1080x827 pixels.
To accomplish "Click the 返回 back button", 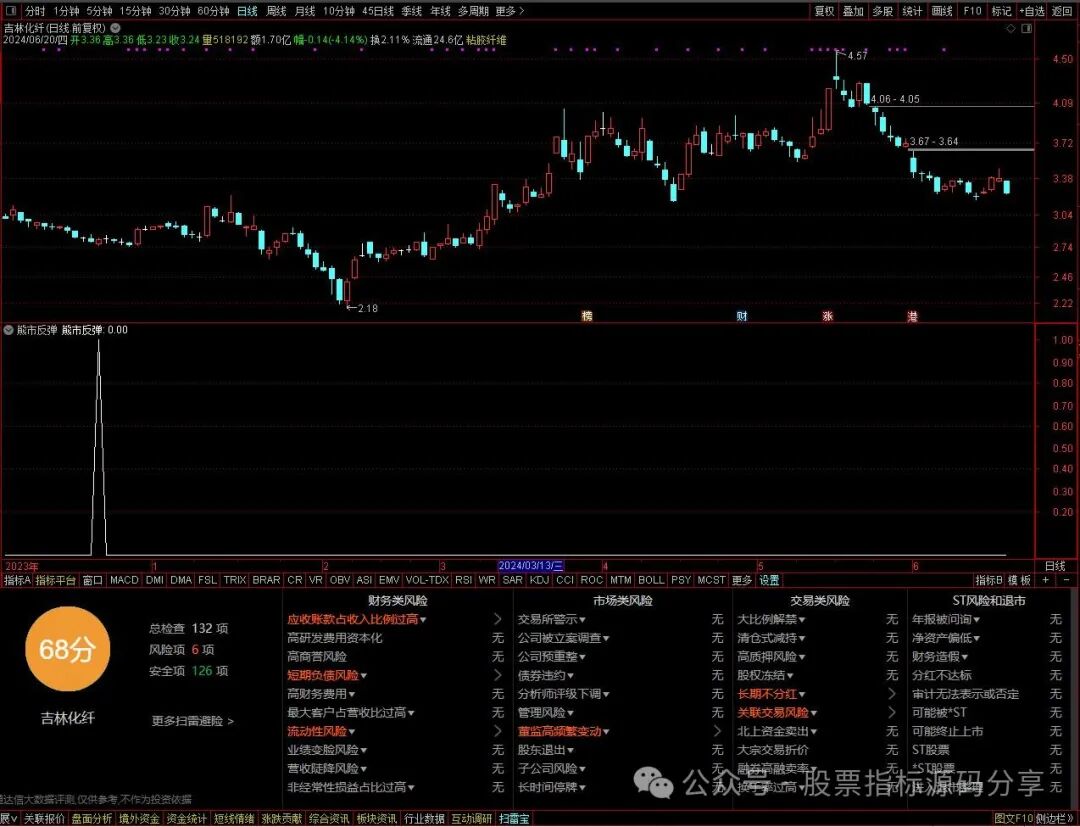I will (1062, 11).
